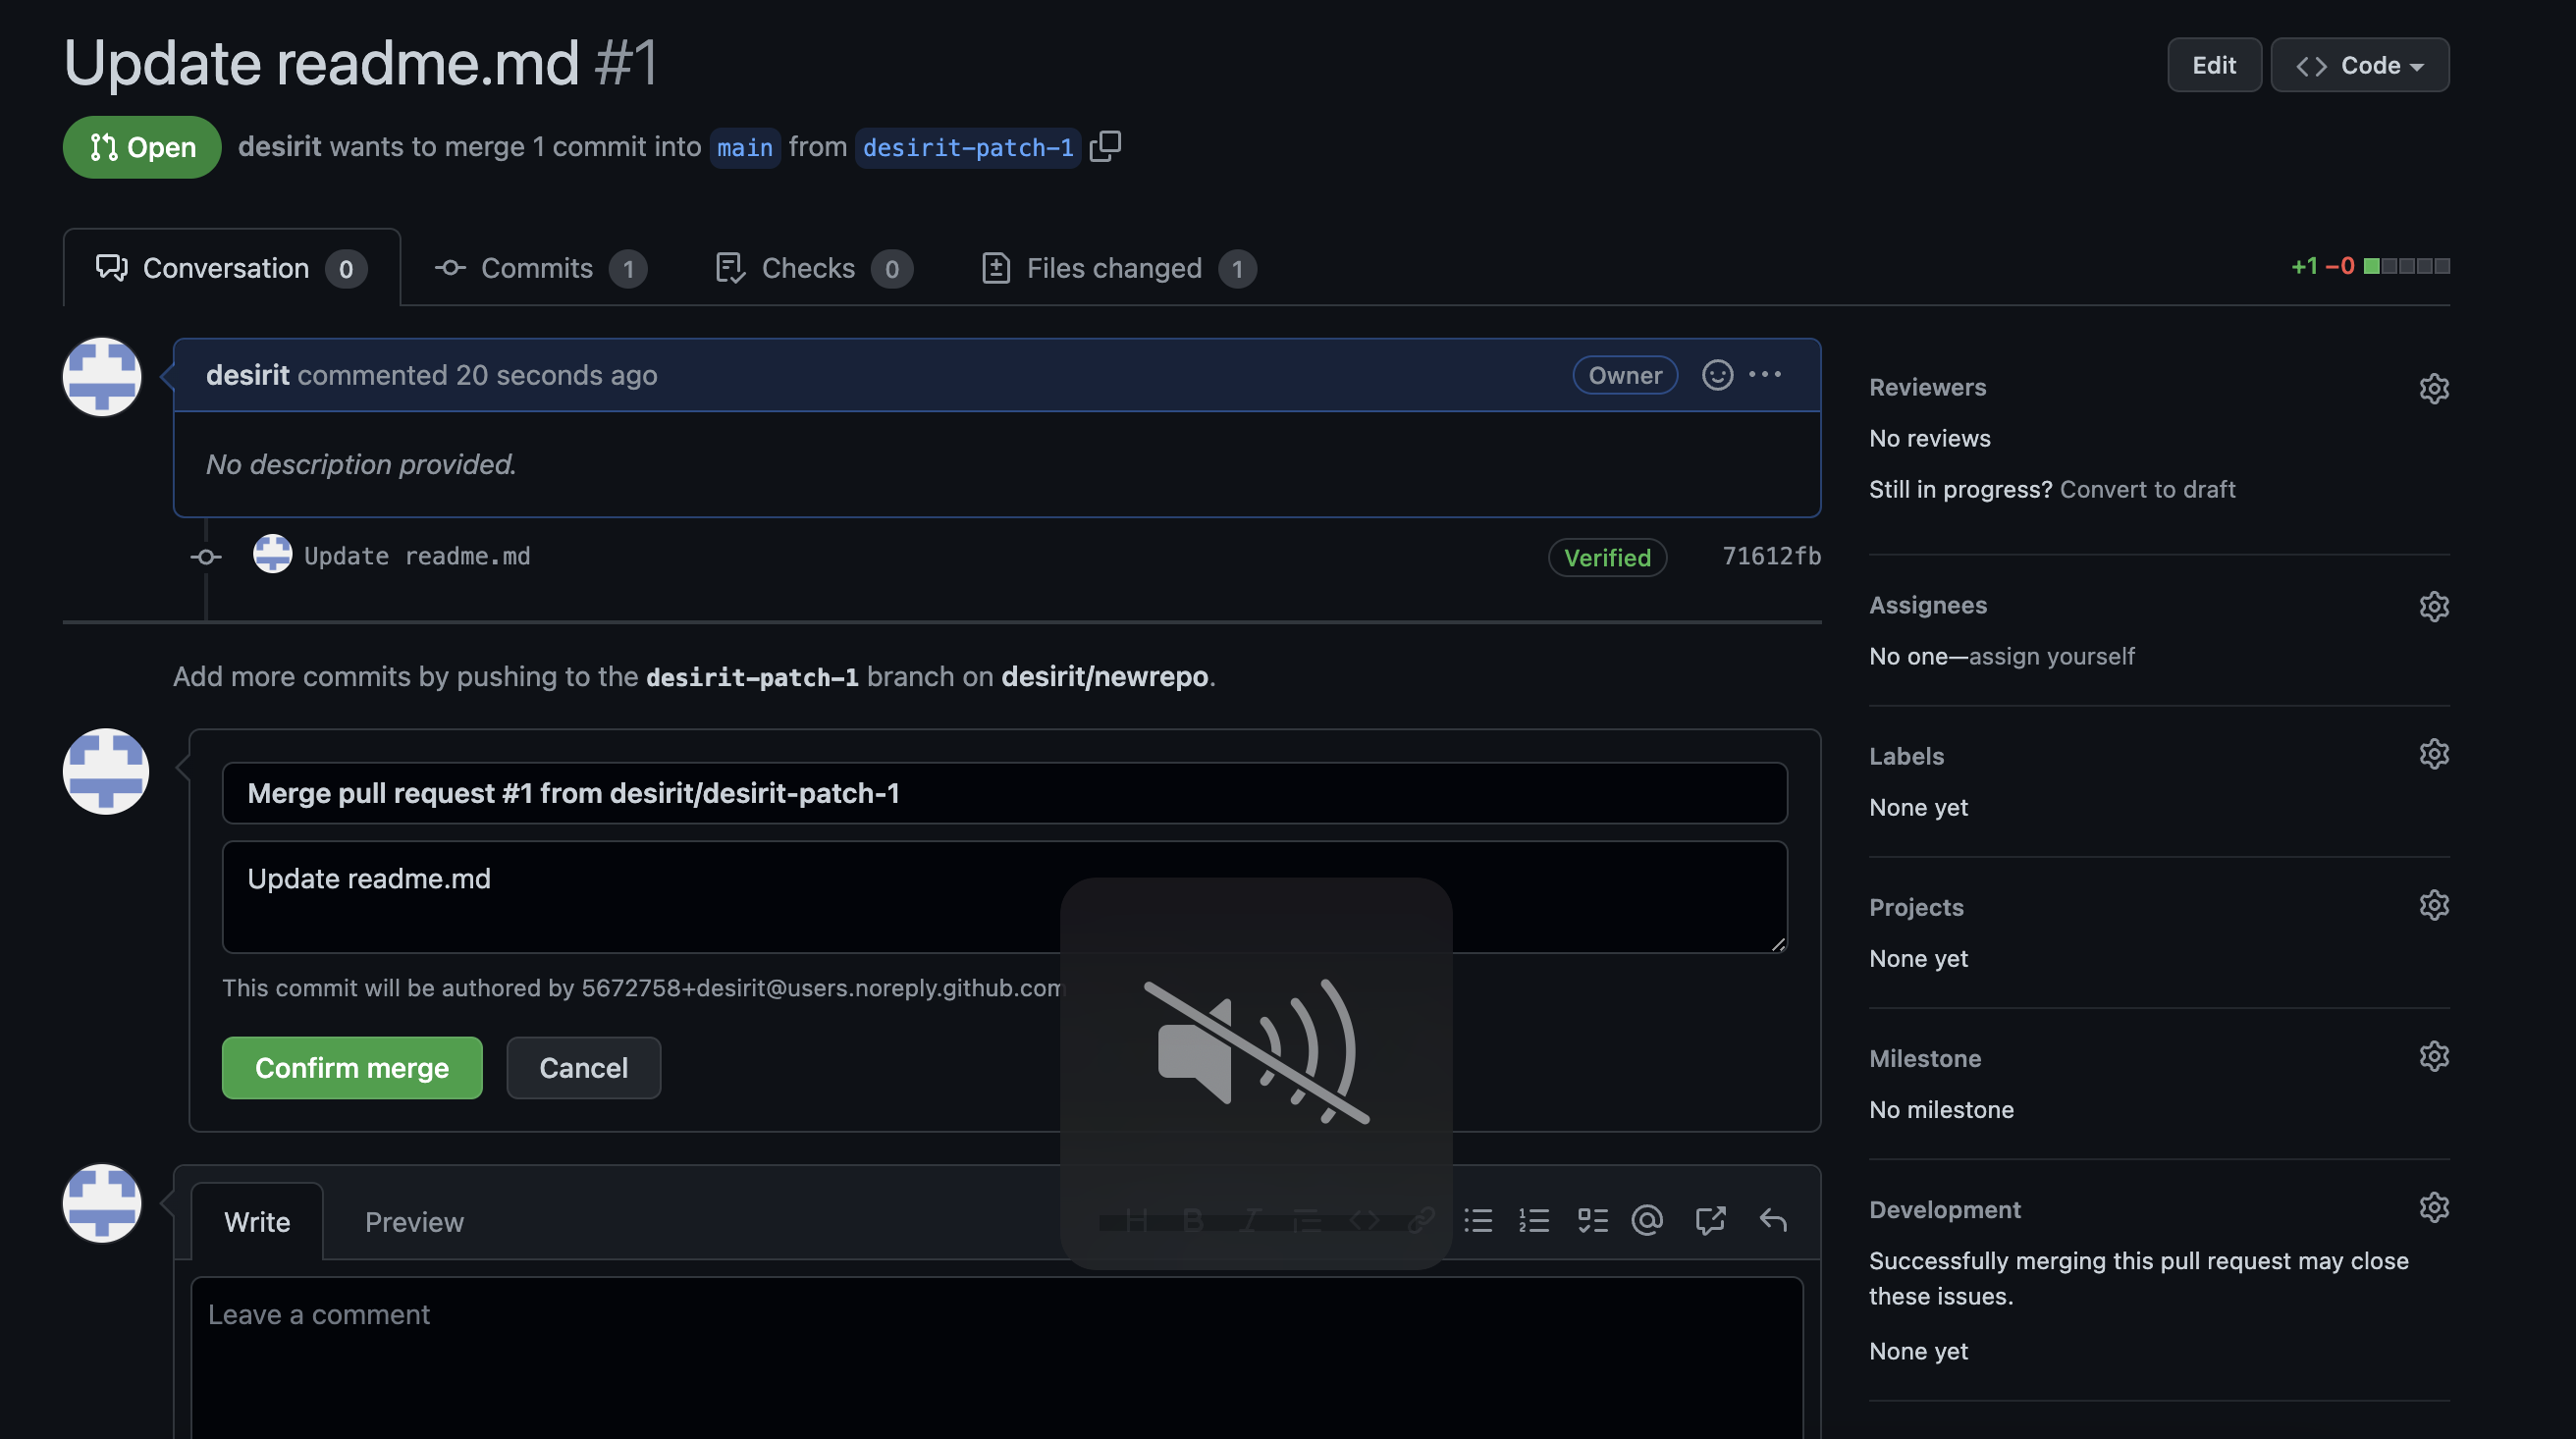Cancel the merge

(583, 1068)
